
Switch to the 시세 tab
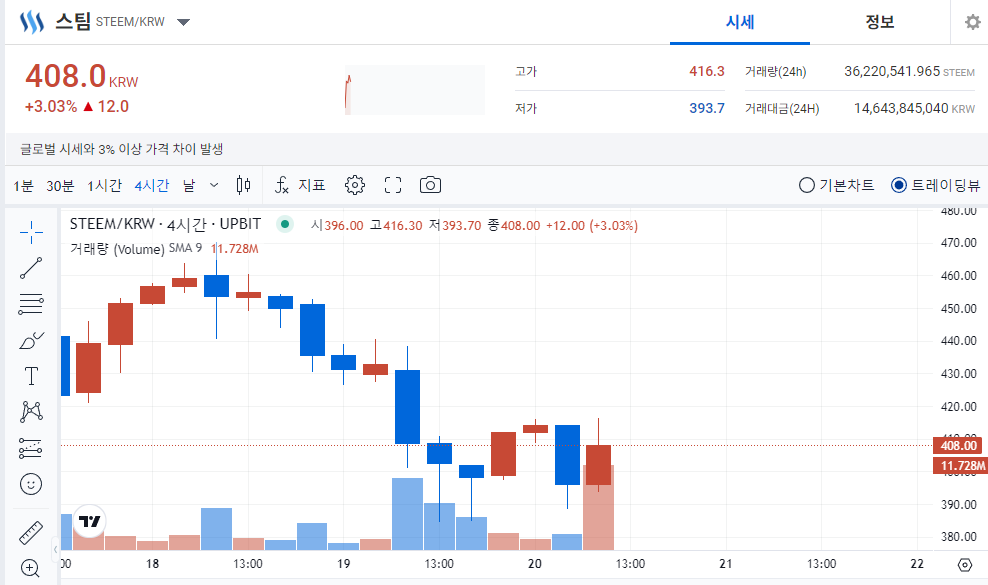pyautogui.click(x=740, y=22)
